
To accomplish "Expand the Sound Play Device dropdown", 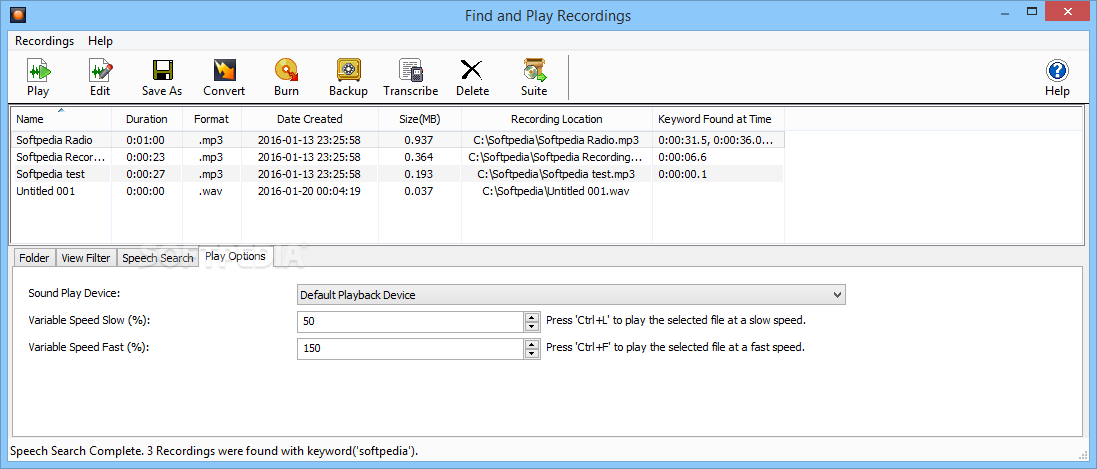I will 837,295.
